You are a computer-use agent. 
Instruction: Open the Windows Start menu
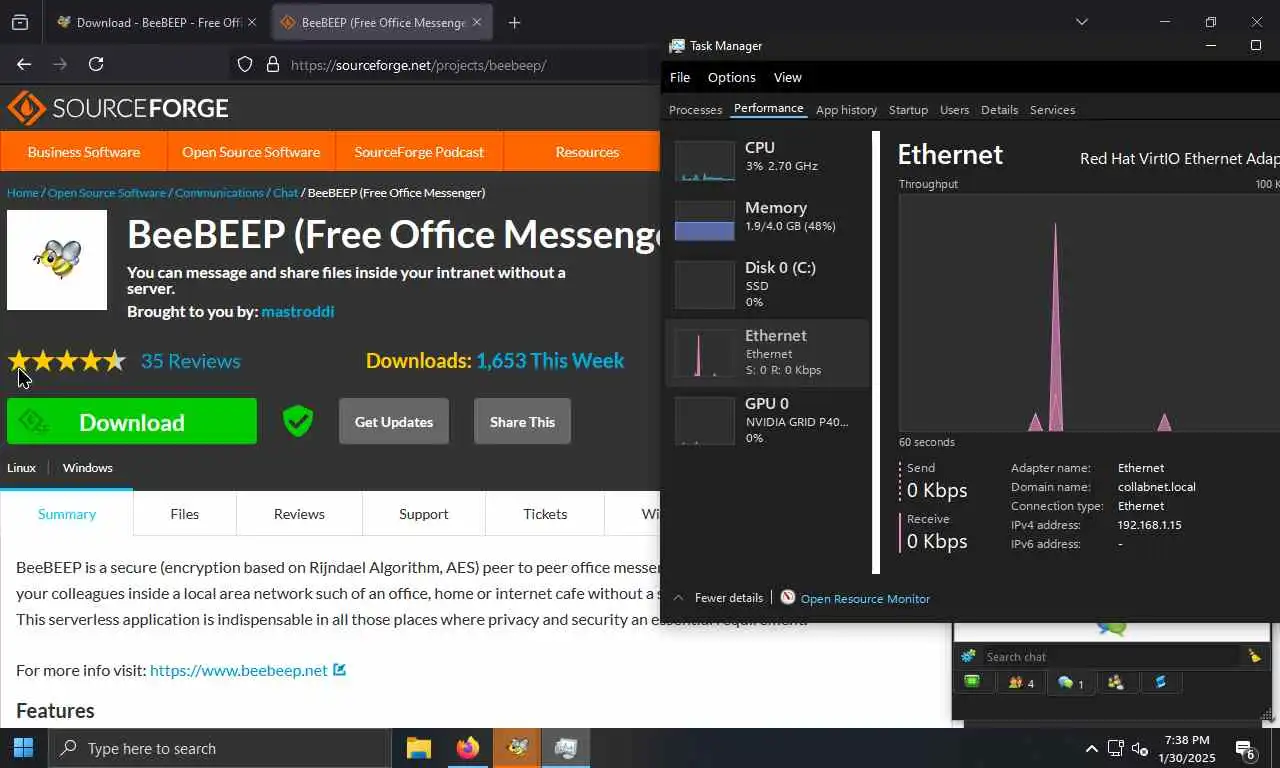[x=23, y=748]
